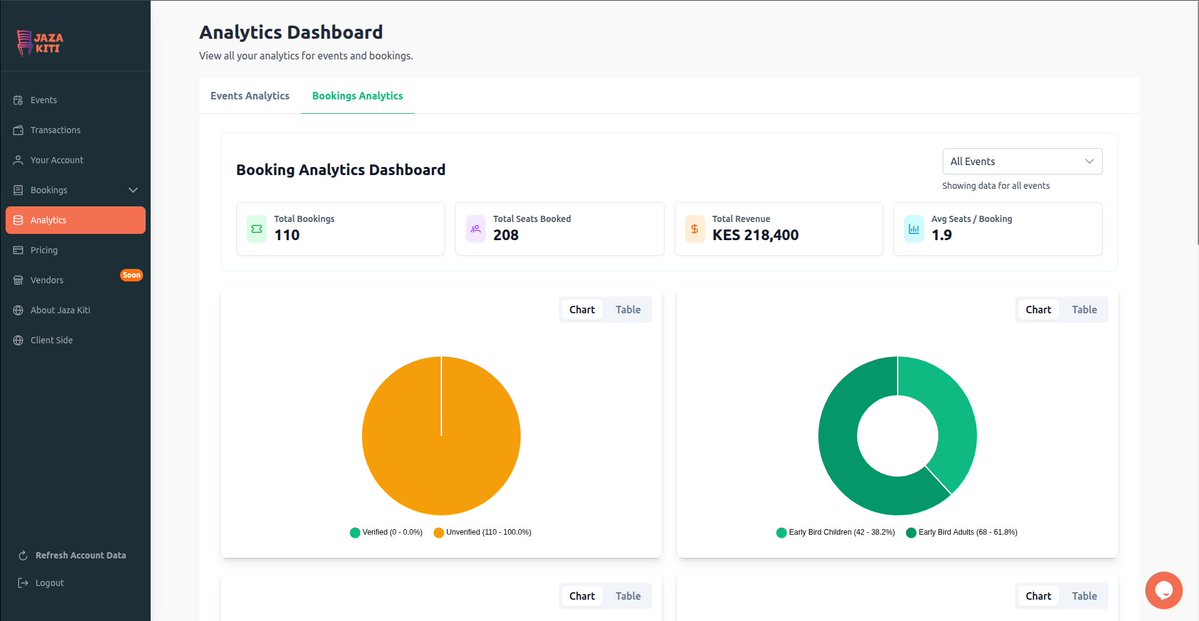This screenshot has width=1199, height=621.
Task: Expand the Bookings submenu chevron
Action: coord(133,190)
